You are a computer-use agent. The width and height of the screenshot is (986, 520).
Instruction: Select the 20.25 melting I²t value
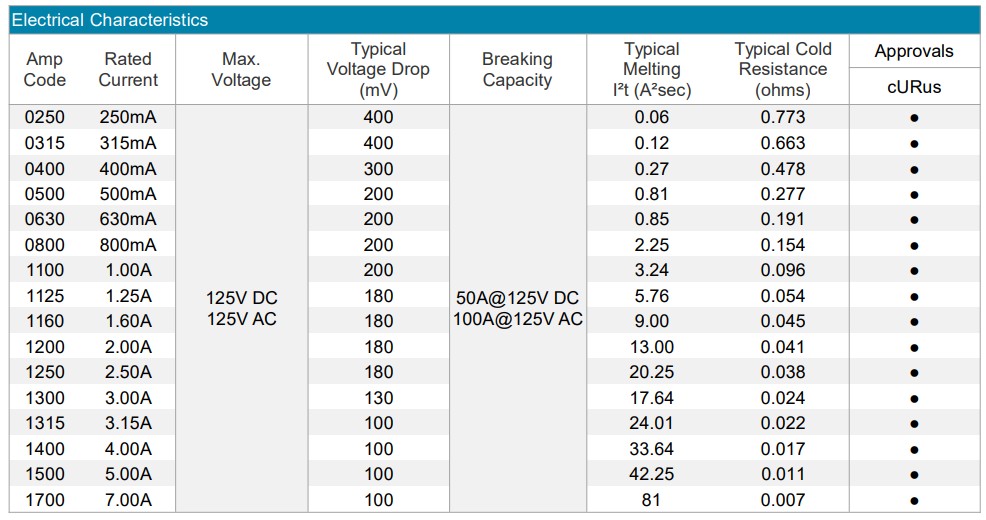pyautogui.click(x=652, y=372)
